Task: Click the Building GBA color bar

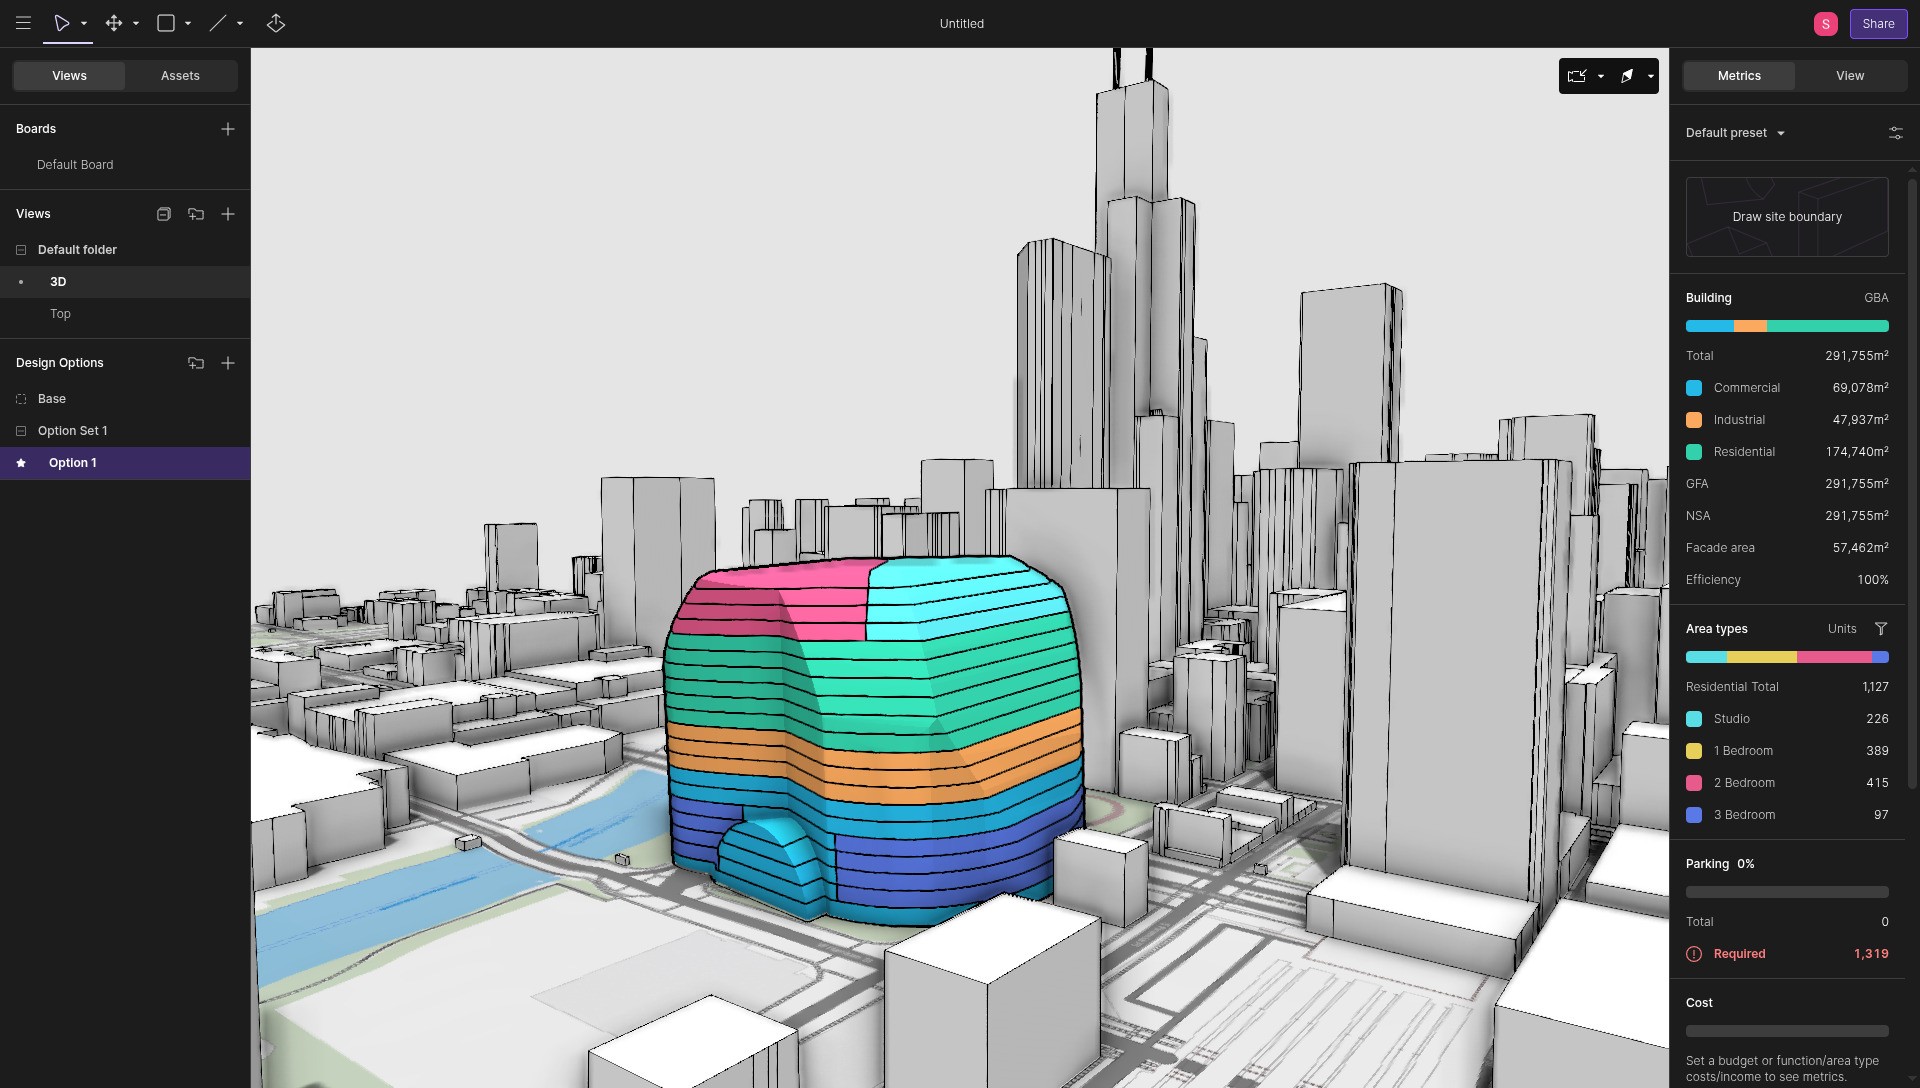Action: [1786, 326]
